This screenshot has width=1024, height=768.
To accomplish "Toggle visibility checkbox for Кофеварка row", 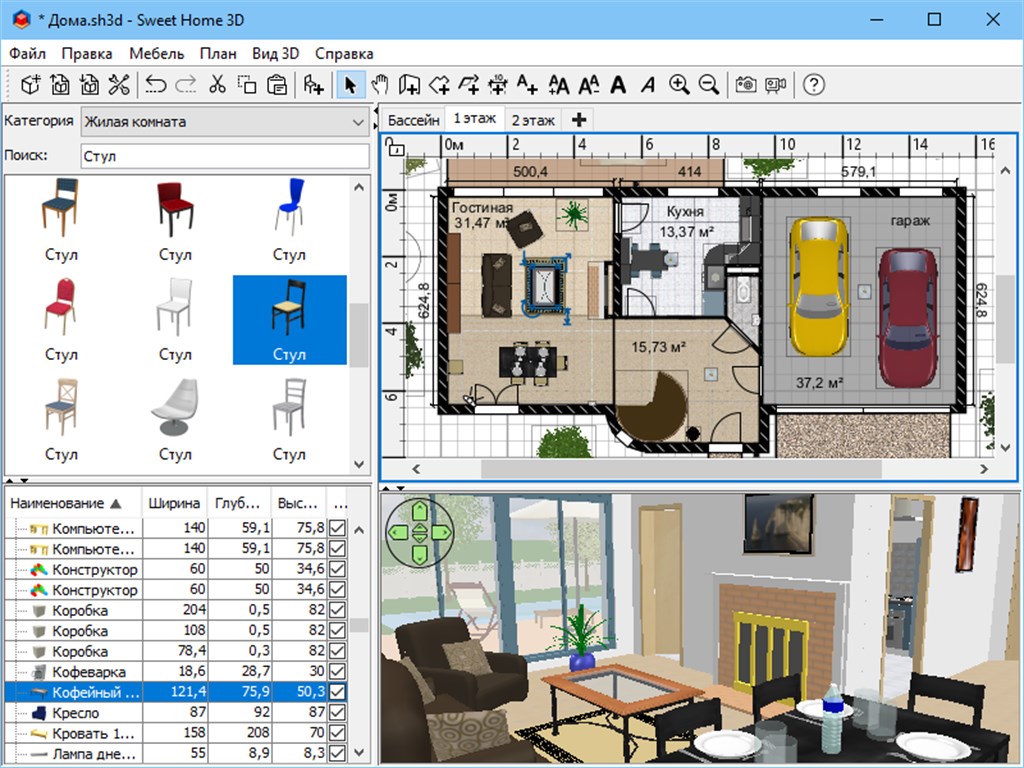I will (337, 672).
